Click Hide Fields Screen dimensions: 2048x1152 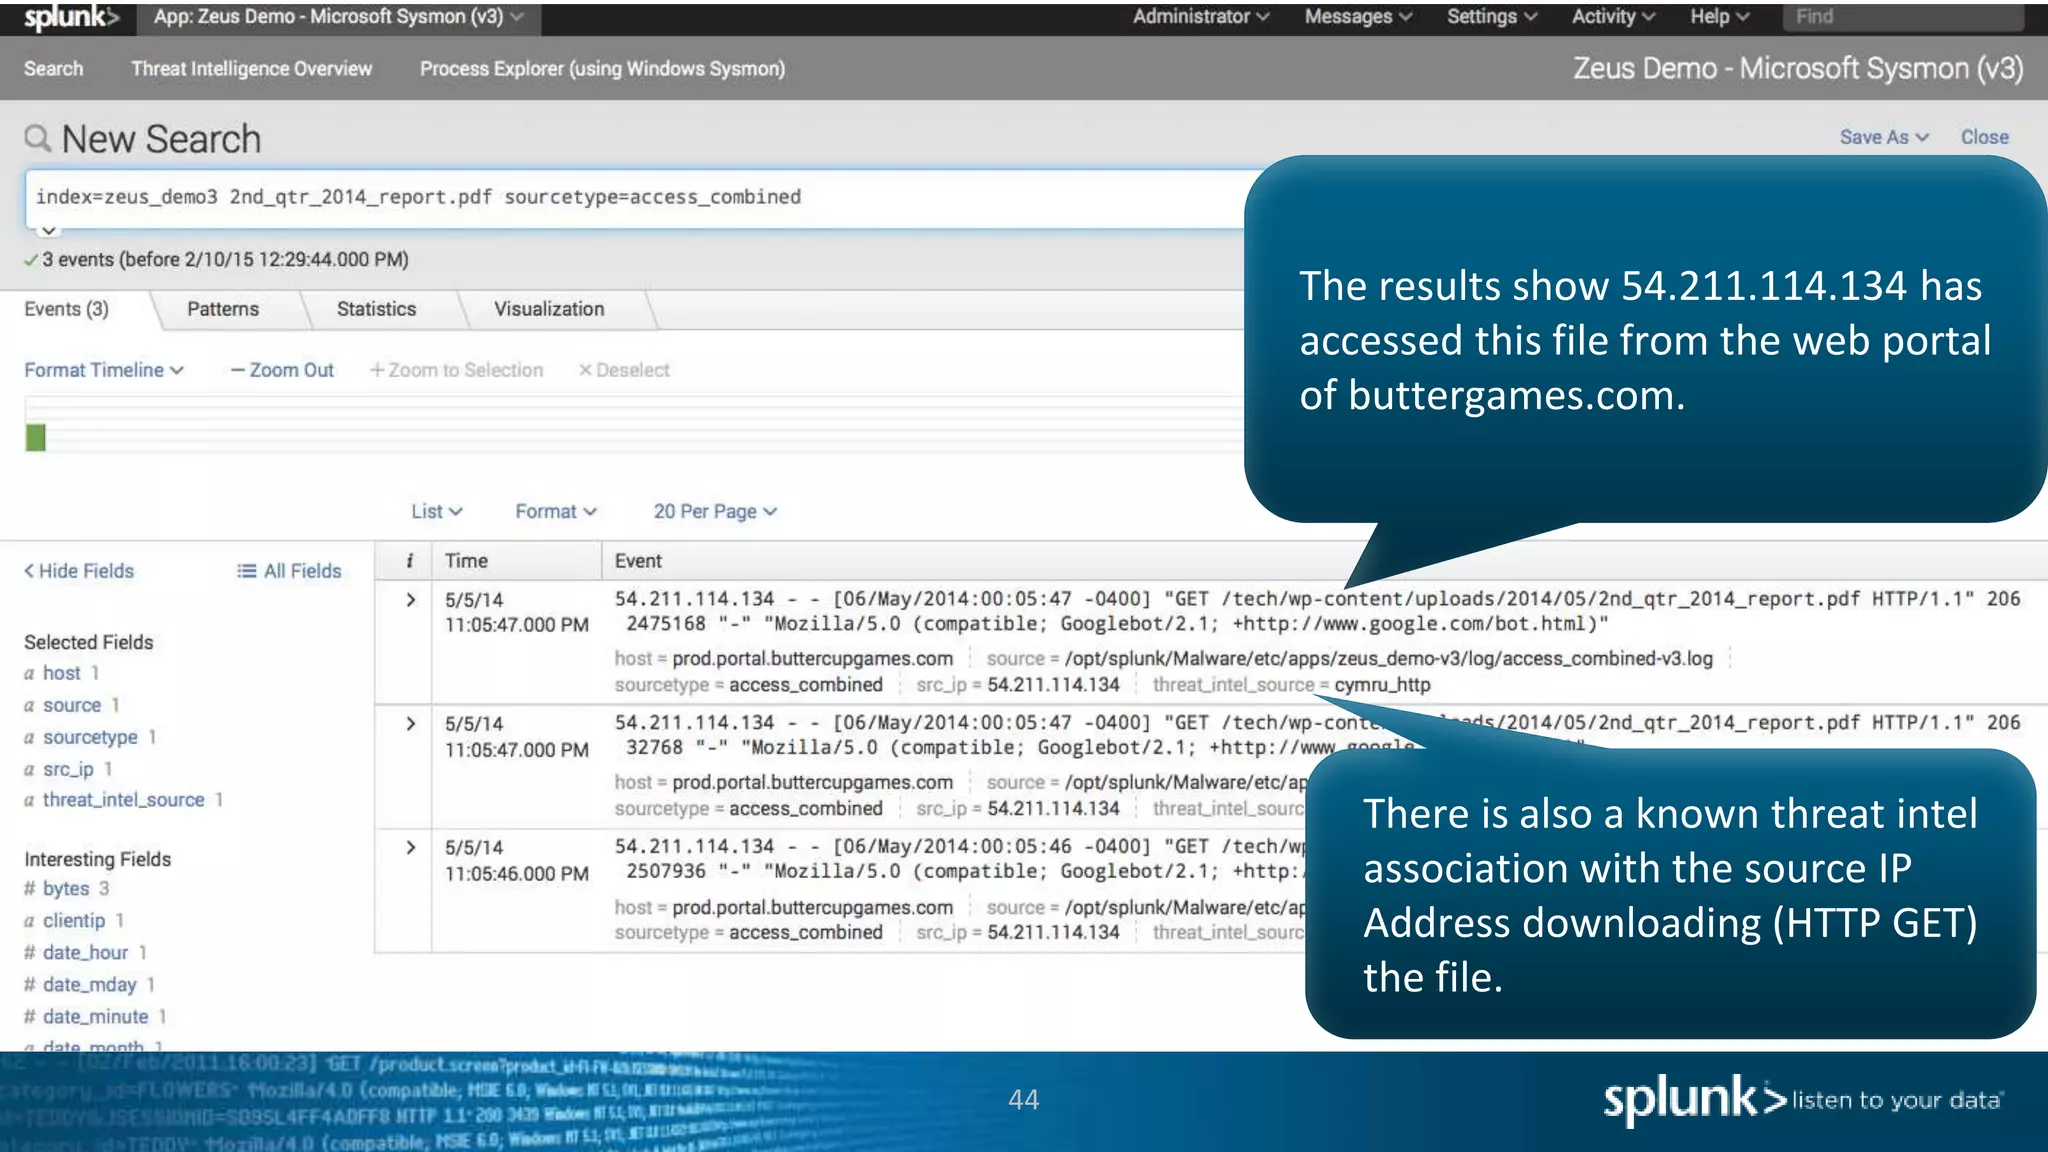79,571
